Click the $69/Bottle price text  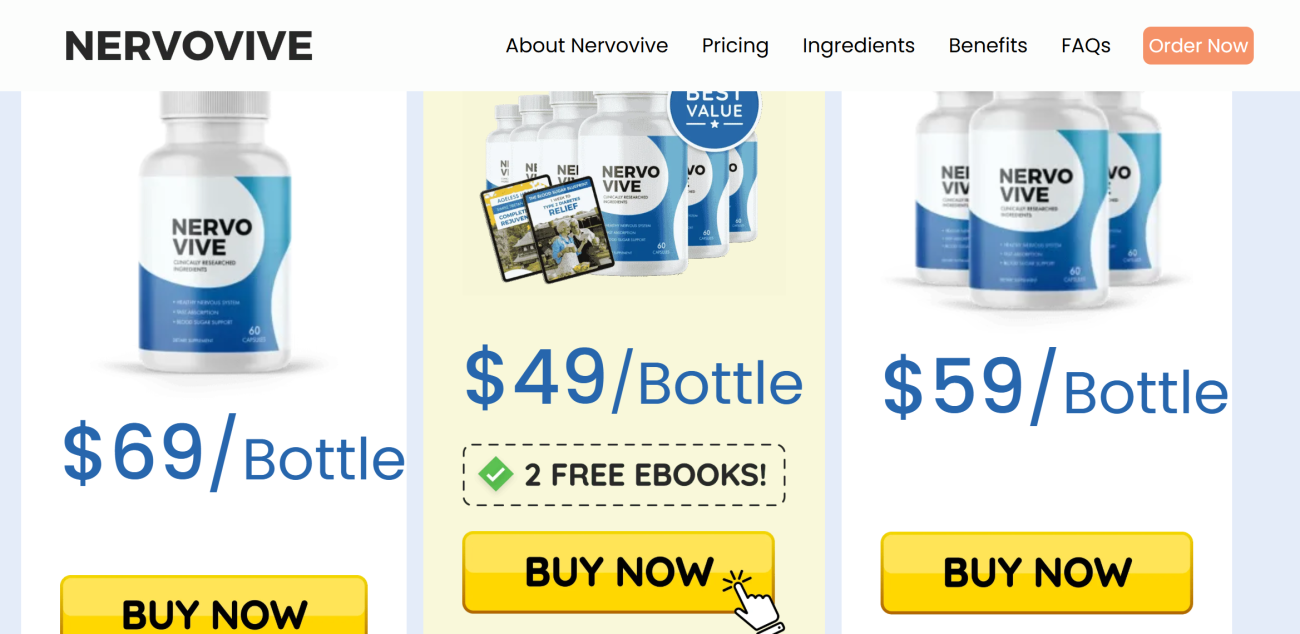(x=233, y=452)
